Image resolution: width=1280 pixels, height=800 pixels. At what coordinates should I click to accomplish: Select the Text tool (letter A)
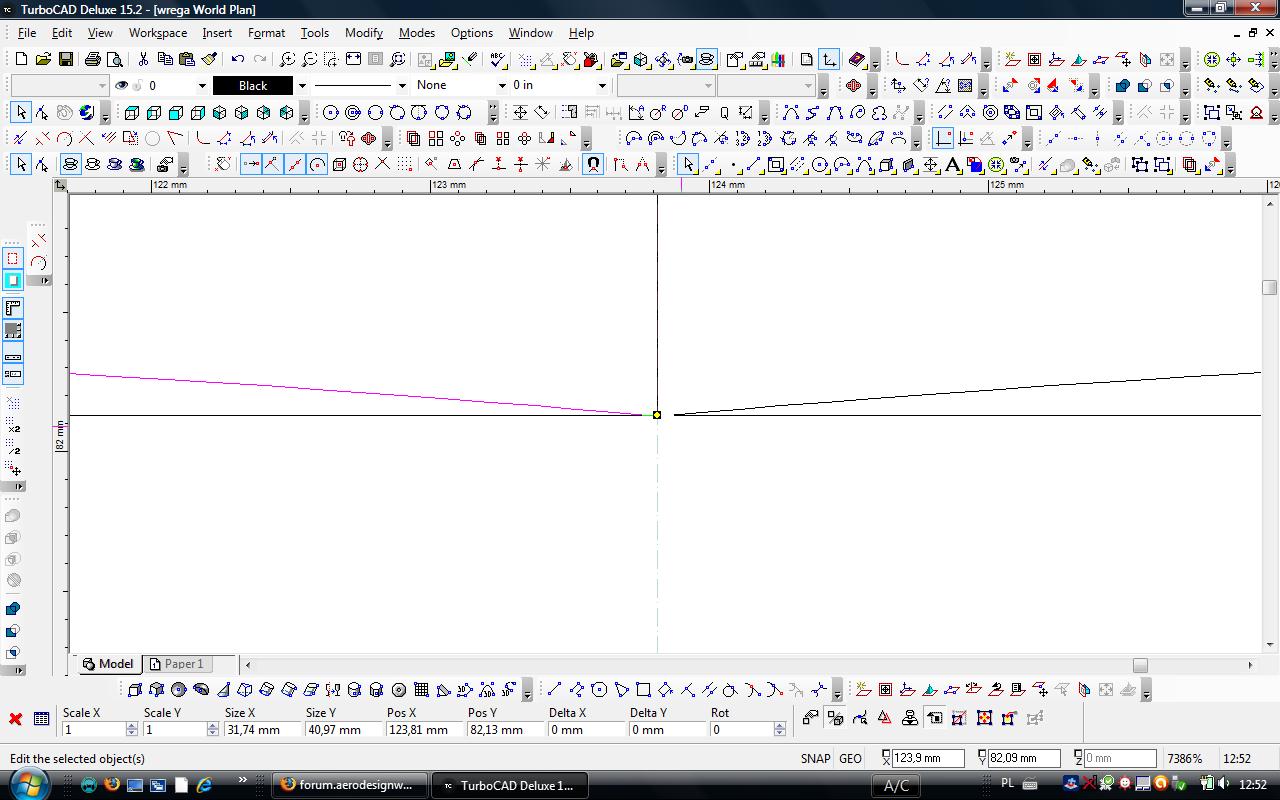952,165
